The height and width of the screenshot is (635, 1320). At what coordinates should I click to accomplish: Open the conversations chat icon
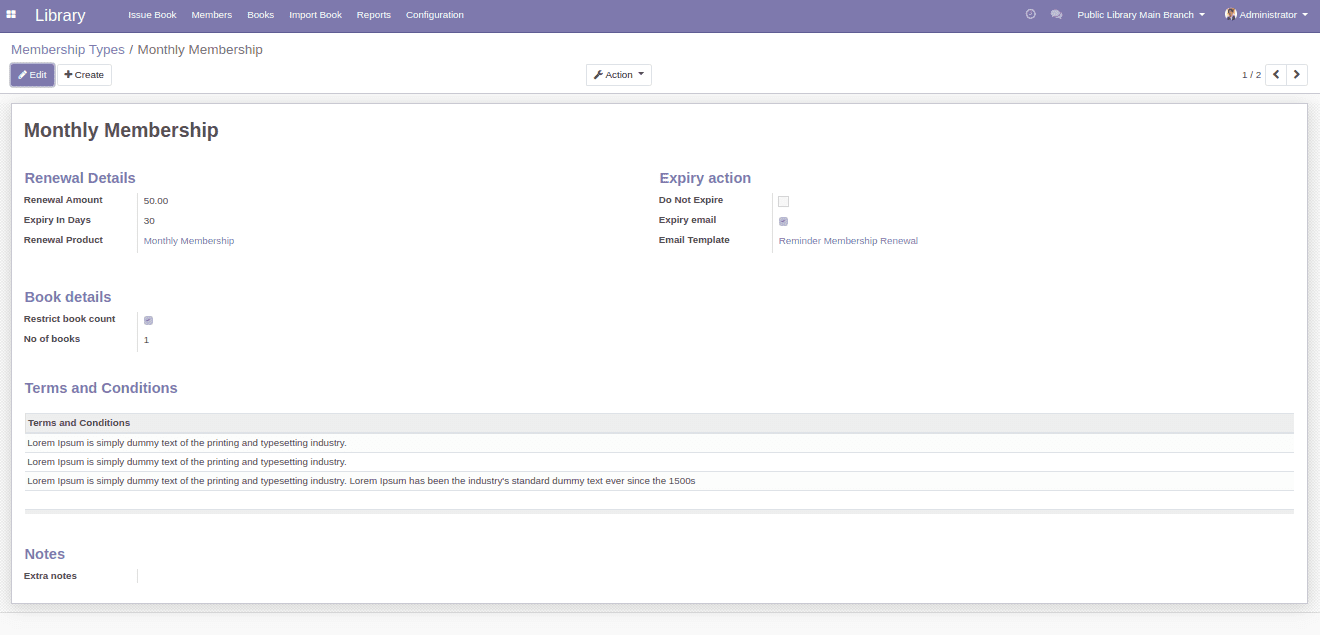point(1057,15)
